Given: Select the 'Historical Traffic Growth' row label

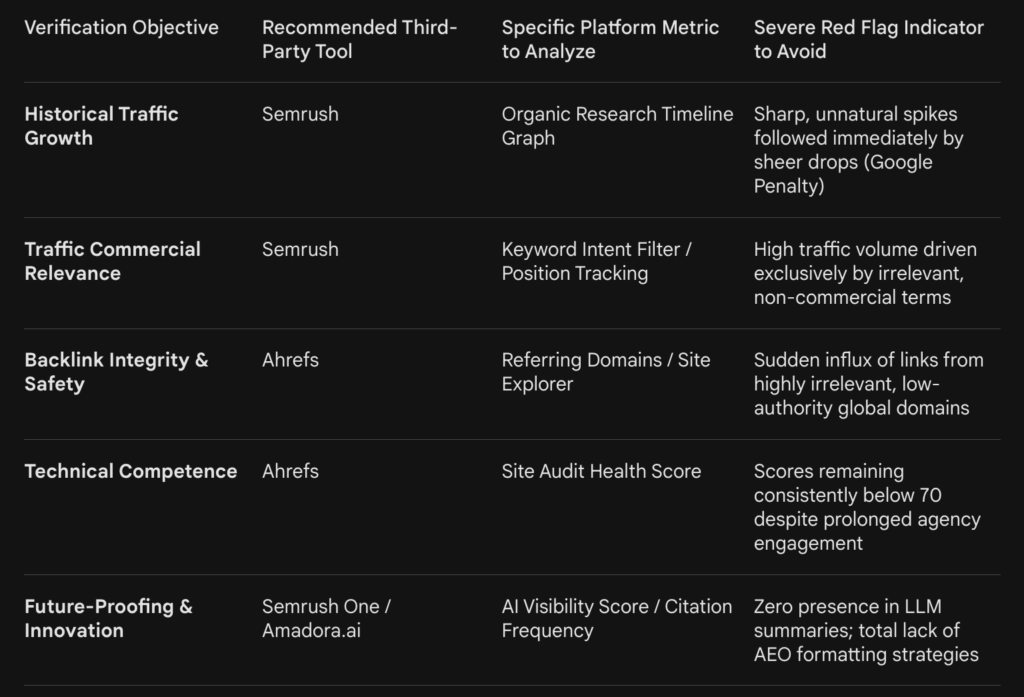Looking at the screenshot, I should [101, 126].
